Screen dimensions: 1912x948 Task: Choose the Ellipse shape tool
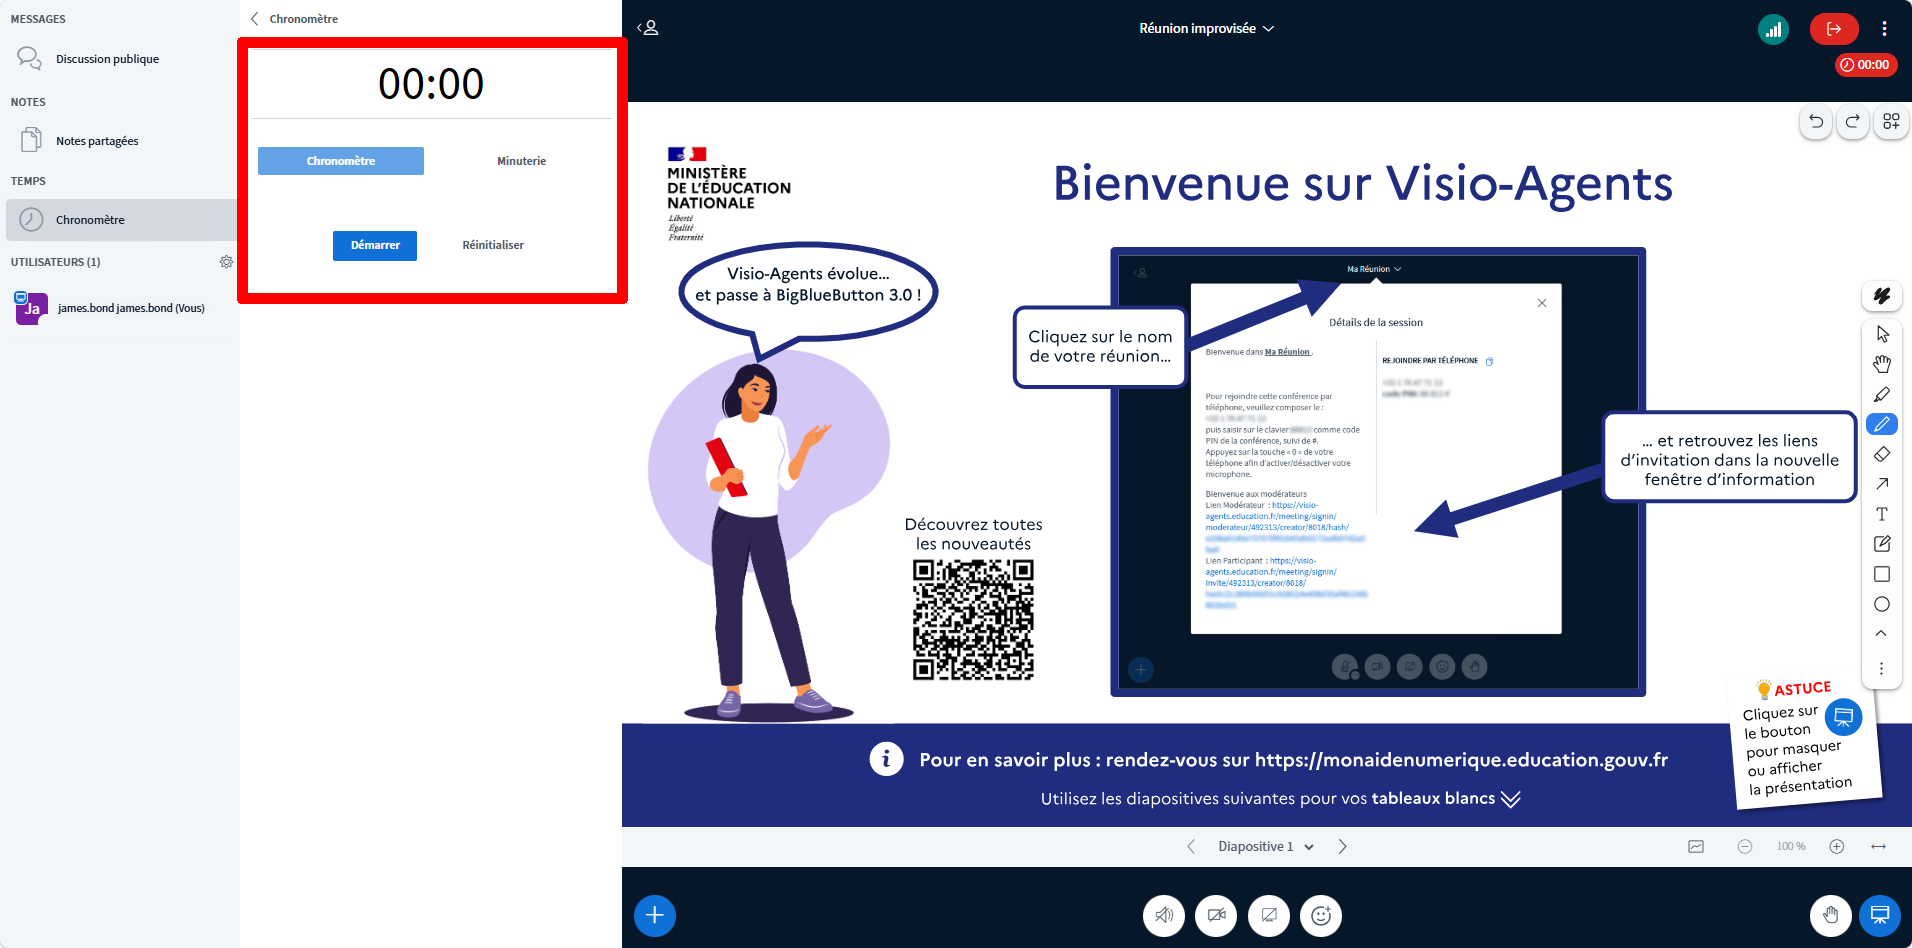click(1882, 604)
